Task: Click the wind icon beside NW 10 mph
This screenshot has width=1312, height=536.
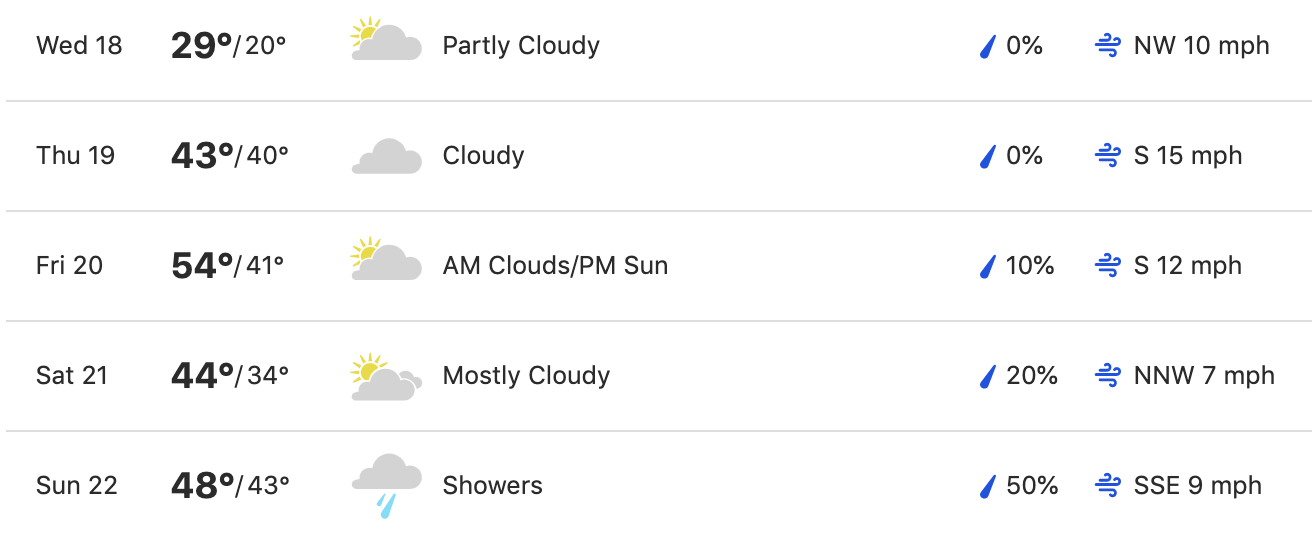Action: coord(1107,46)
